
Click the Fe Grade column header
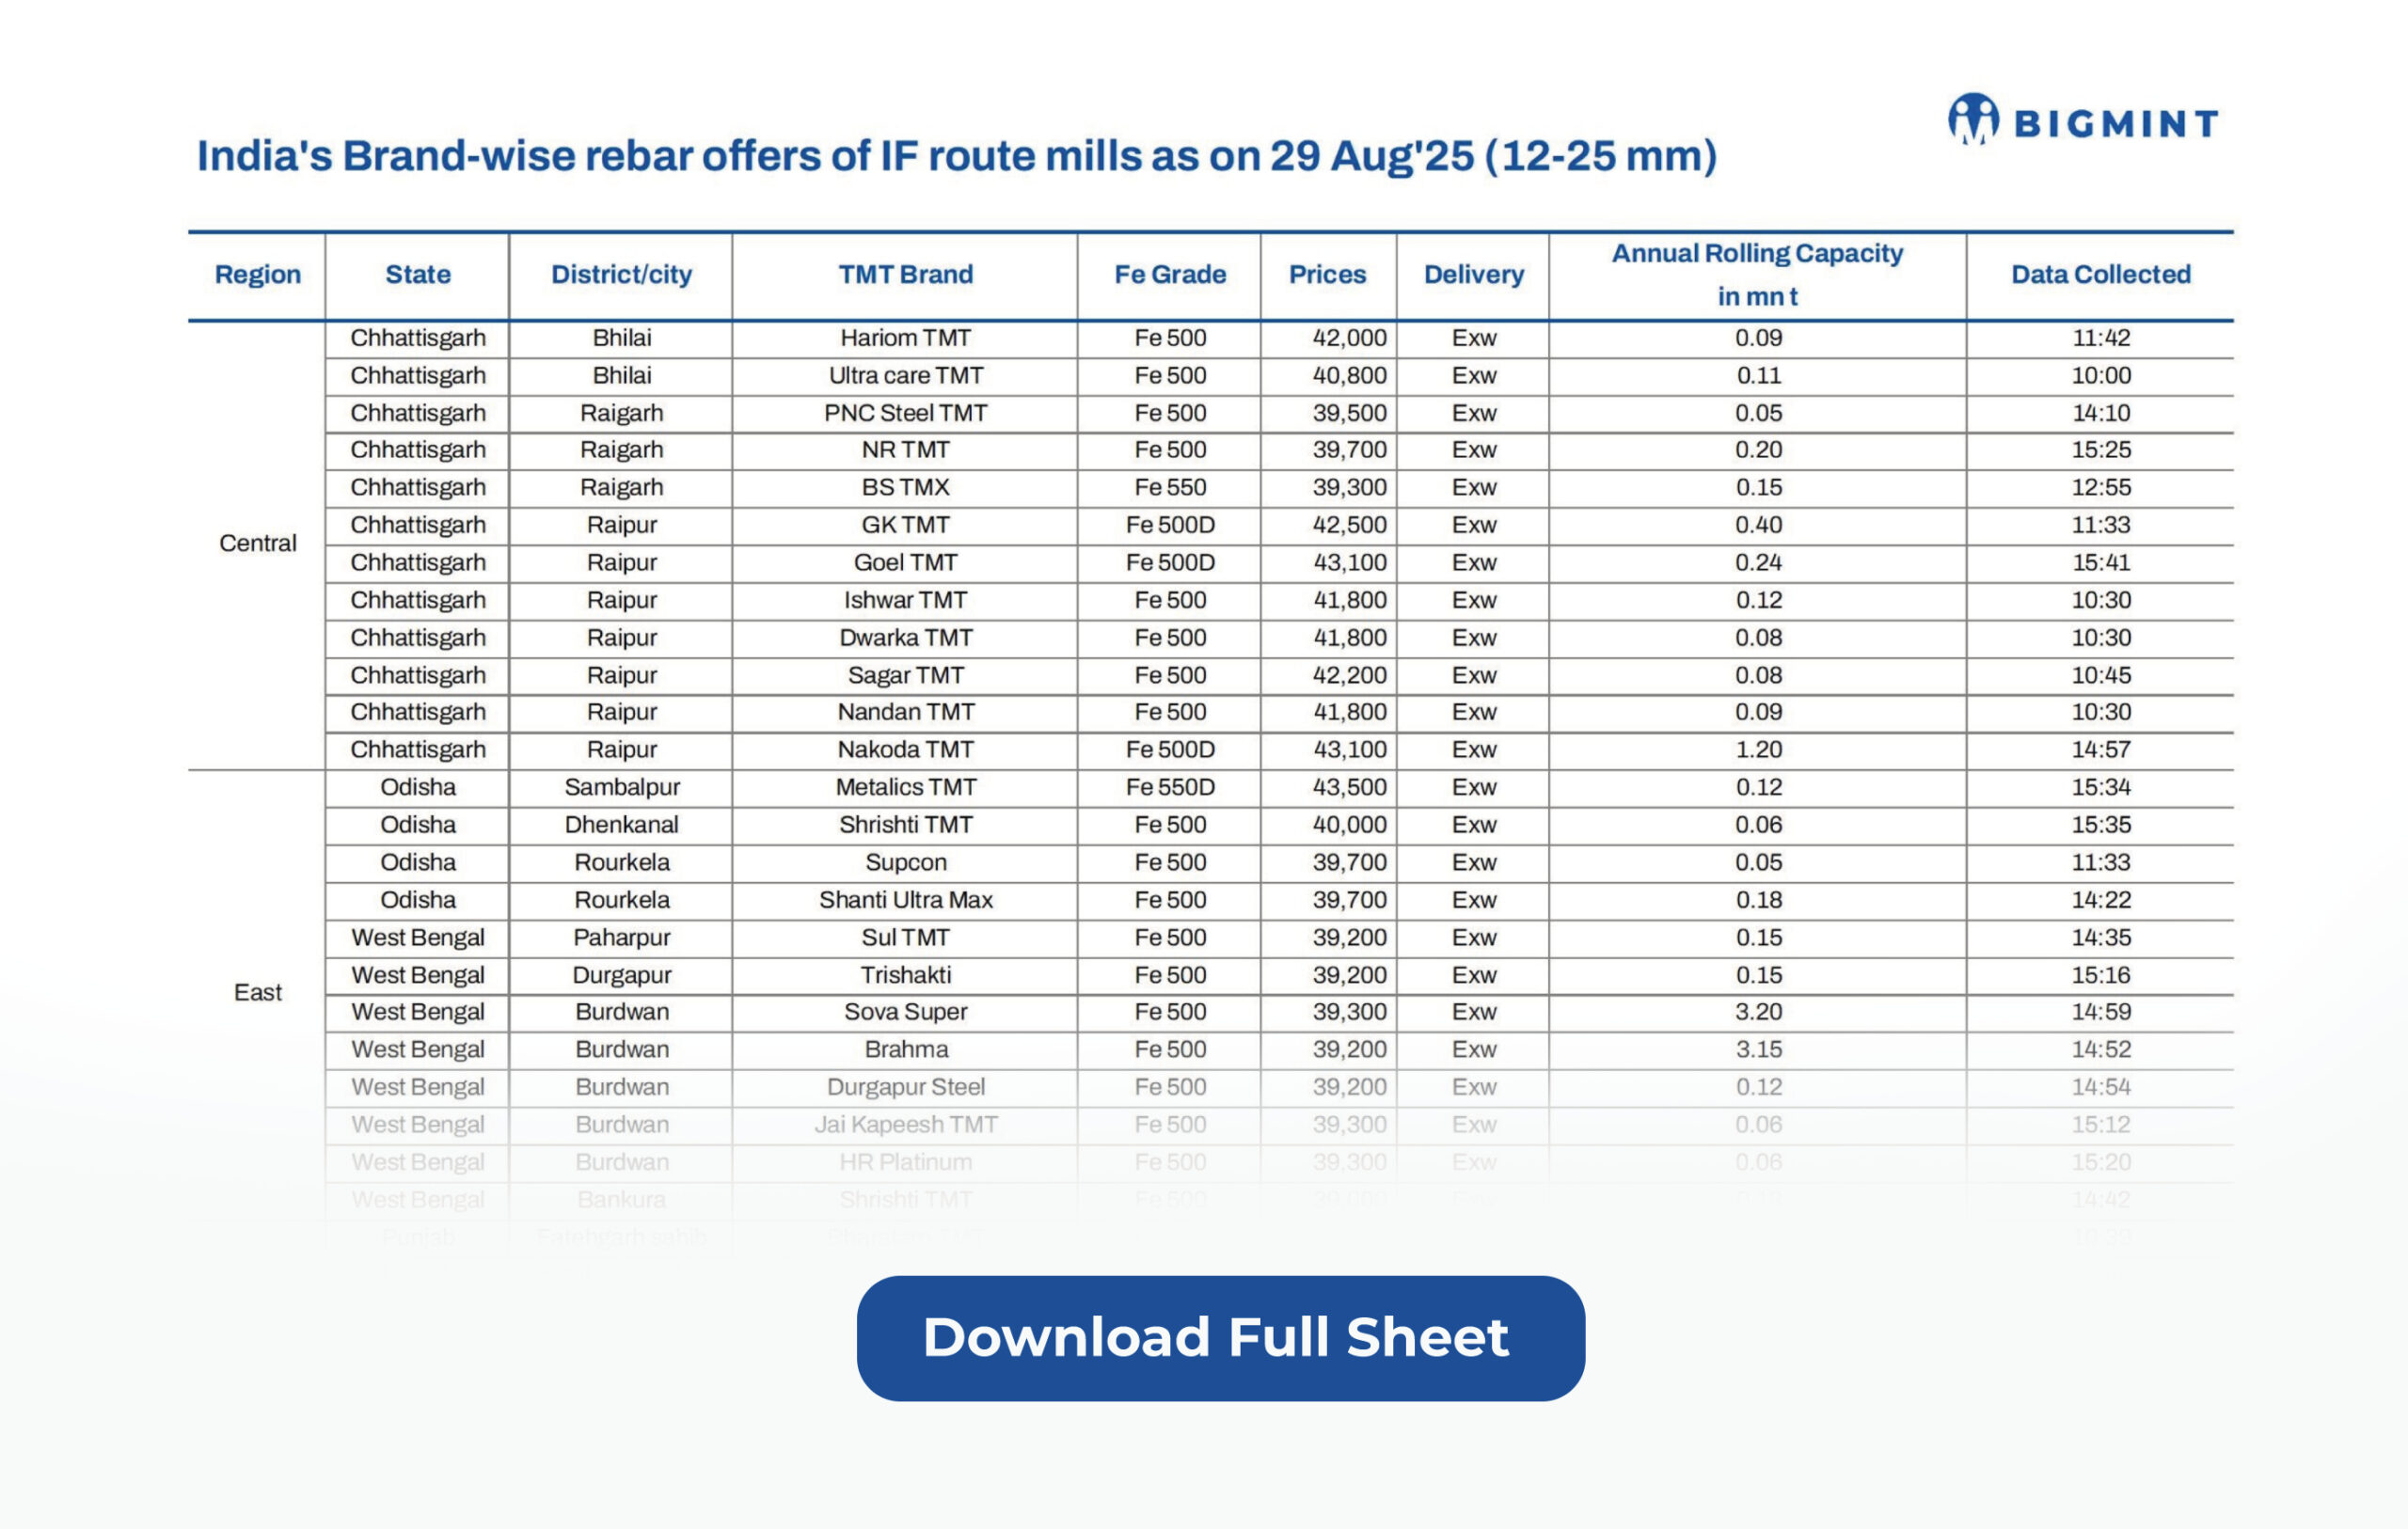coord(1169,275)
